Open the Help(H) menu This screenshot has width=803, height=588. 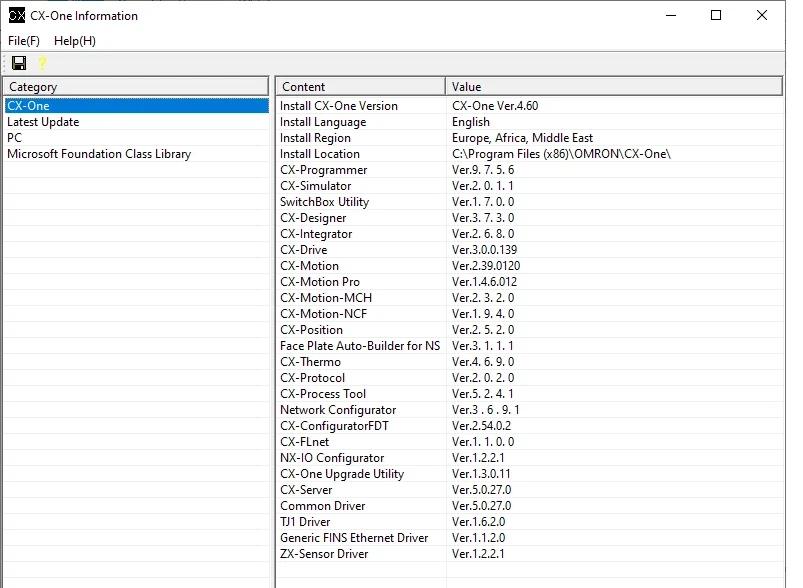pos(75,40)
